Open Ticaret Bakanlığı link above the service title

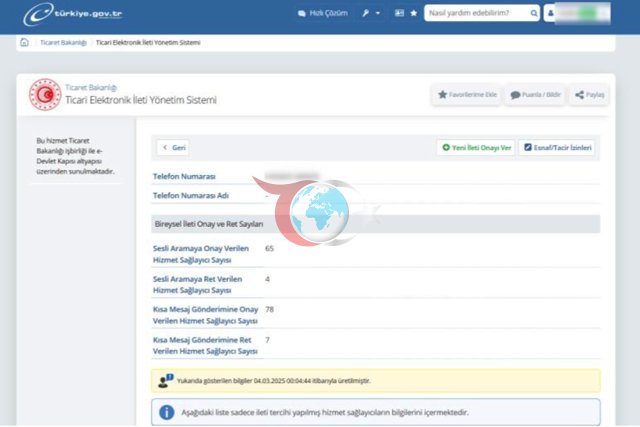point(91,87)
